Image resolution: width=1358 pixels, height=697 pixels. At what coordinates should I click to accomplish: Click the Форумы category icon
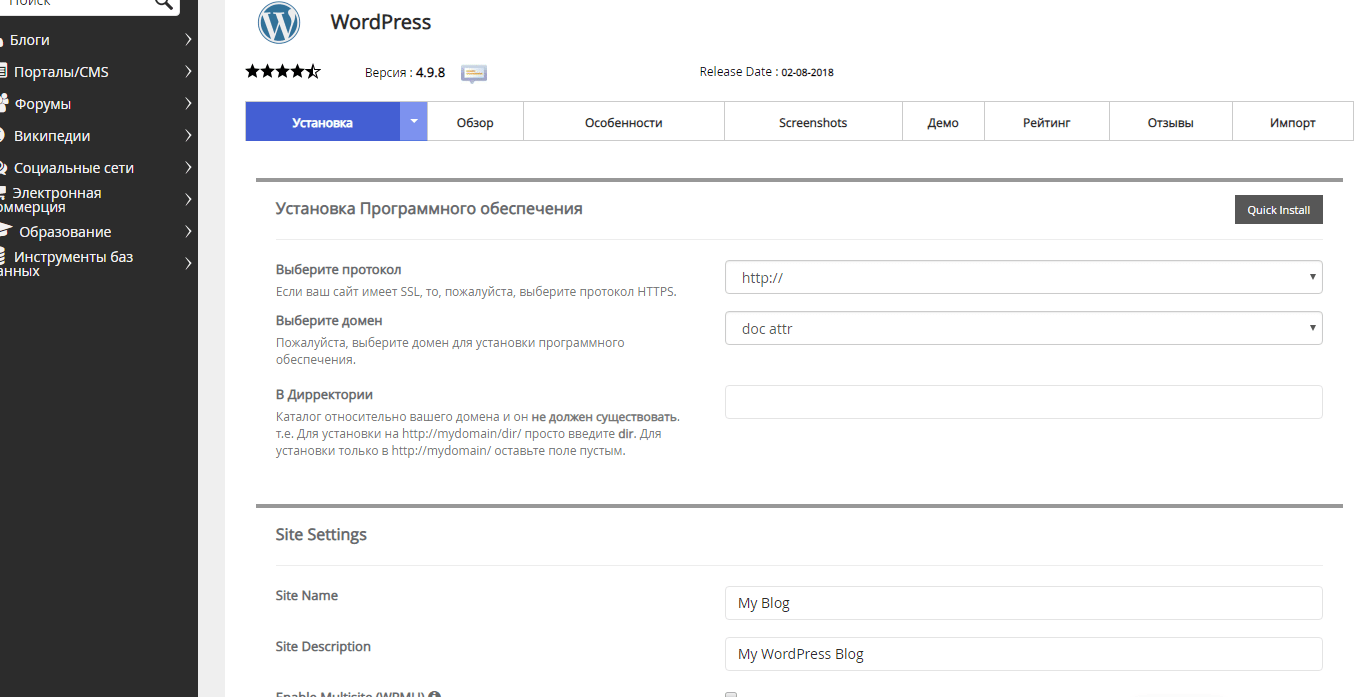[4, 104]
